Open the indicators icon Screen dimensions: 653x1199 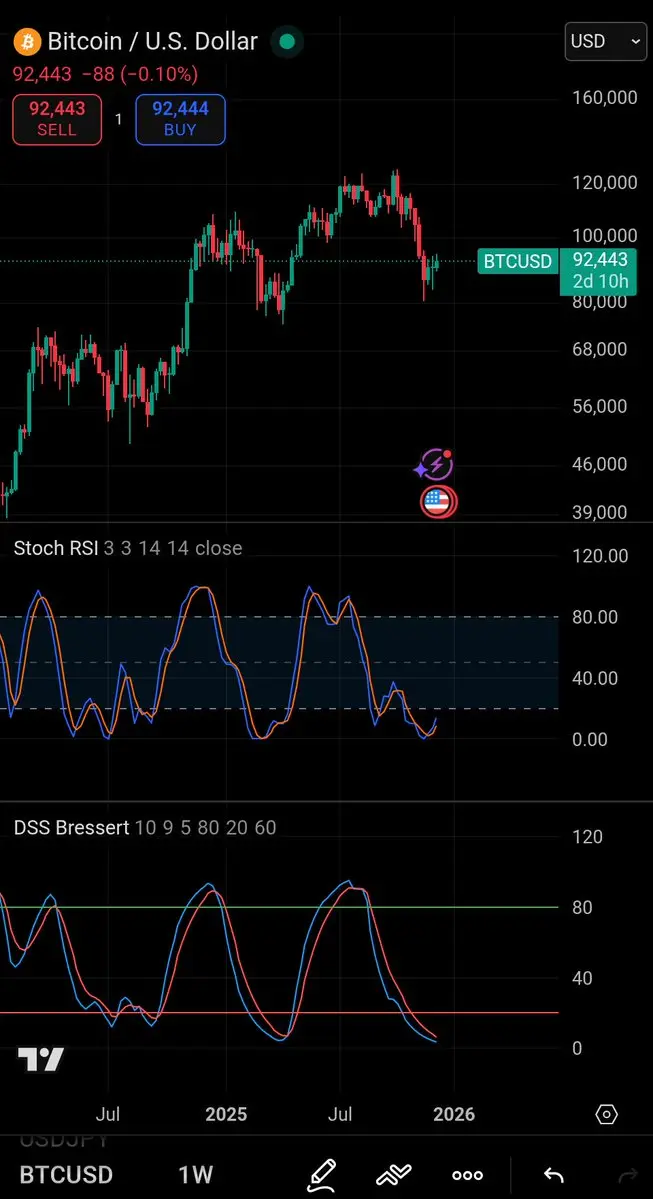(395, 1175)
